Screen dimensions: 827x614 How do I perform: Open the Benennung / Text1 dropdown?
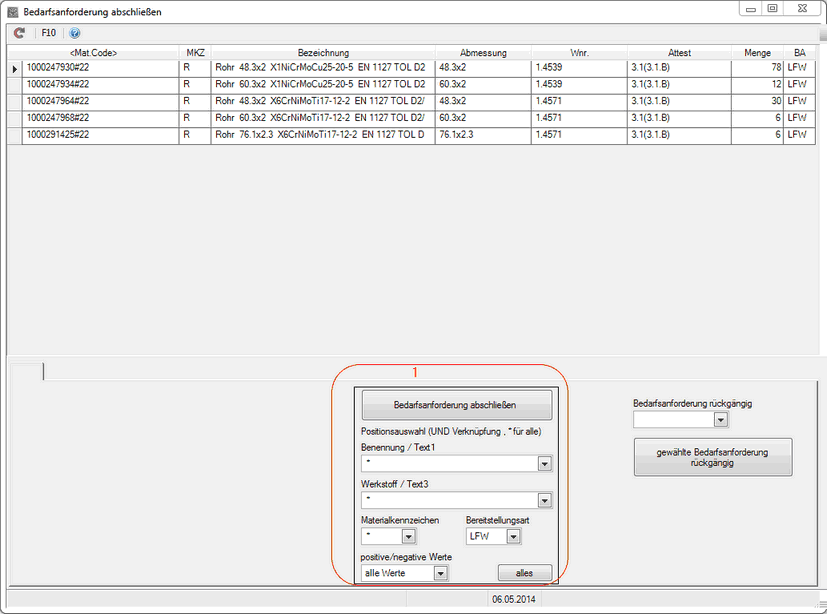[544, 464]
